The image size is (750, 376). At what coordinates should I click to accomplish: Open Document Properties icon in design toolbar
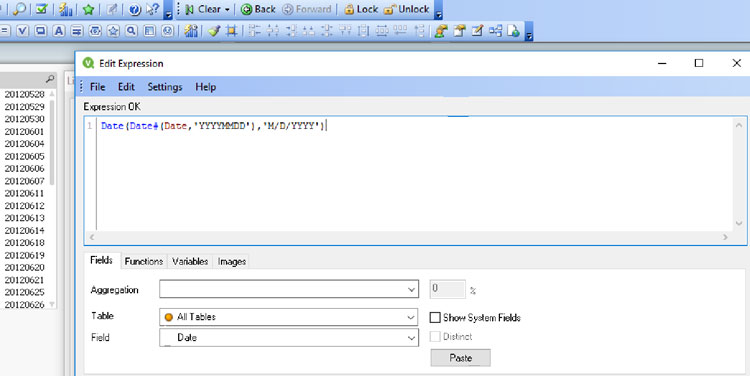pyautogui.click(x=459, y=31)
